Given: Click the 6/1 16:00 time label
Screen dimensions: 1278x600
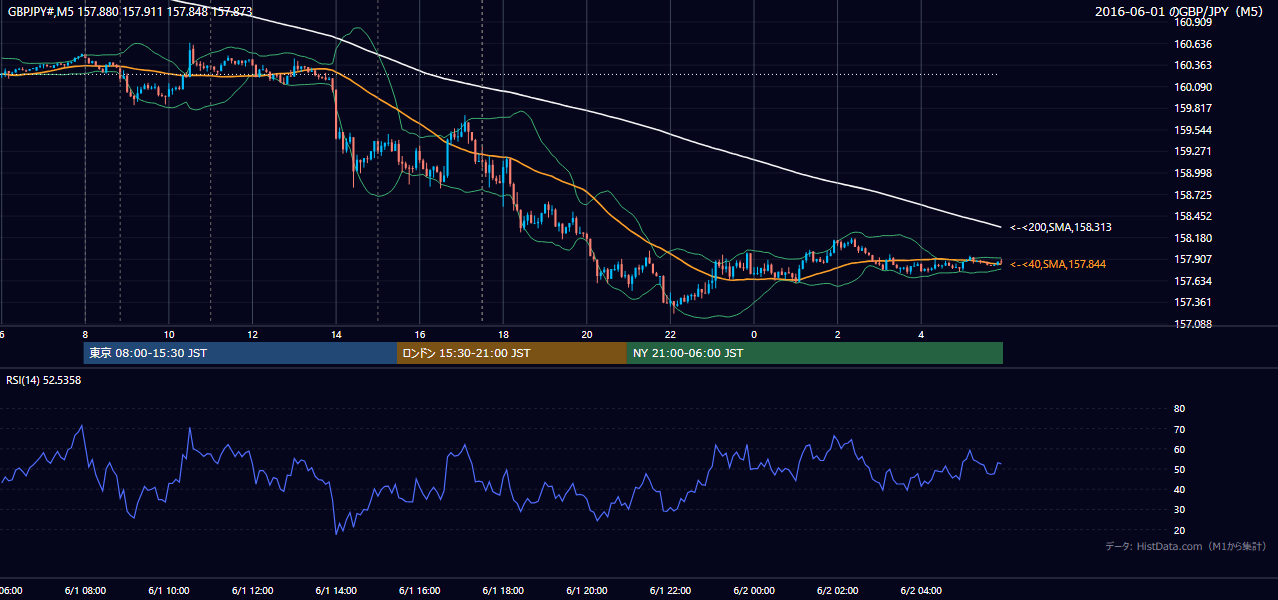Looking at the screenshot, I should [419, 591].
